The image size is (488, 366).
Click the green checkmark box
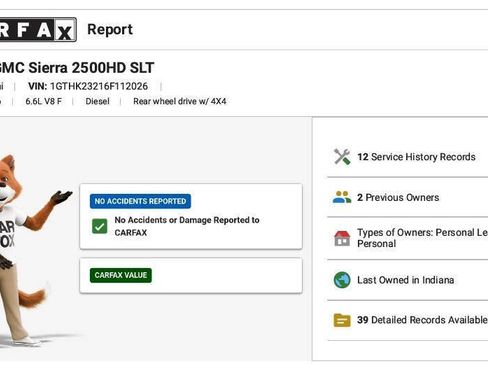pyautogui.click(x=99, y=226)
